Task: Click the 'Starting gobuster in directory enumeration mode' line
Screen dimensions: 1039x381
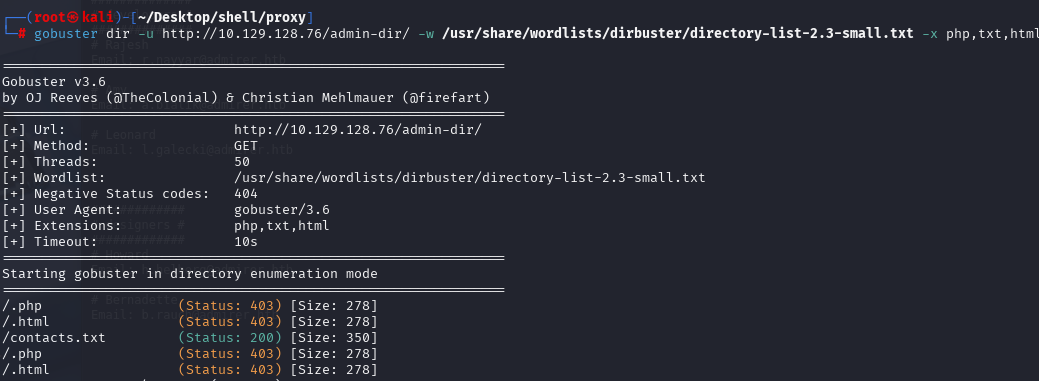Action: coord(190,274)
